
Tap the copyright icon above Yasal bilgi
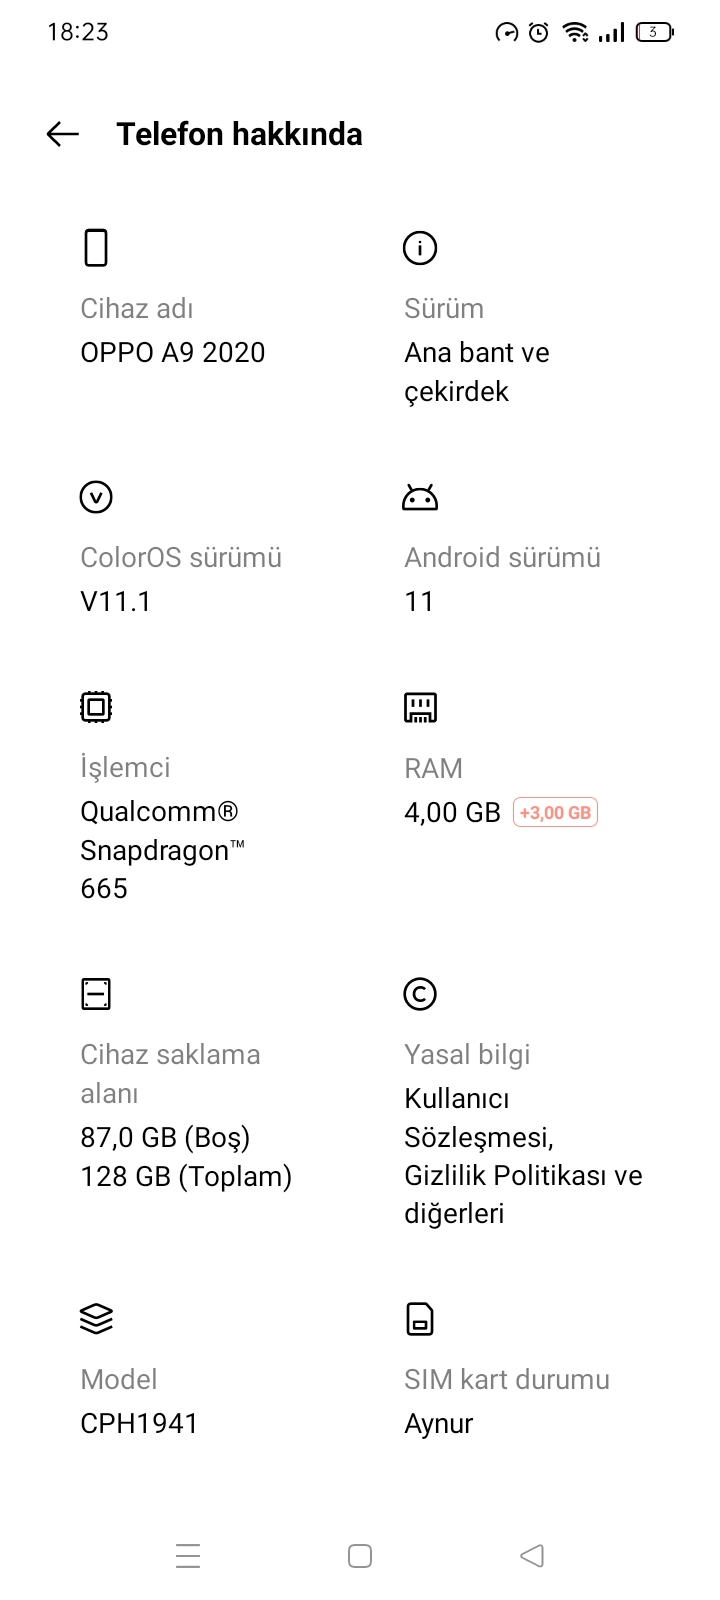click(420, 994)
